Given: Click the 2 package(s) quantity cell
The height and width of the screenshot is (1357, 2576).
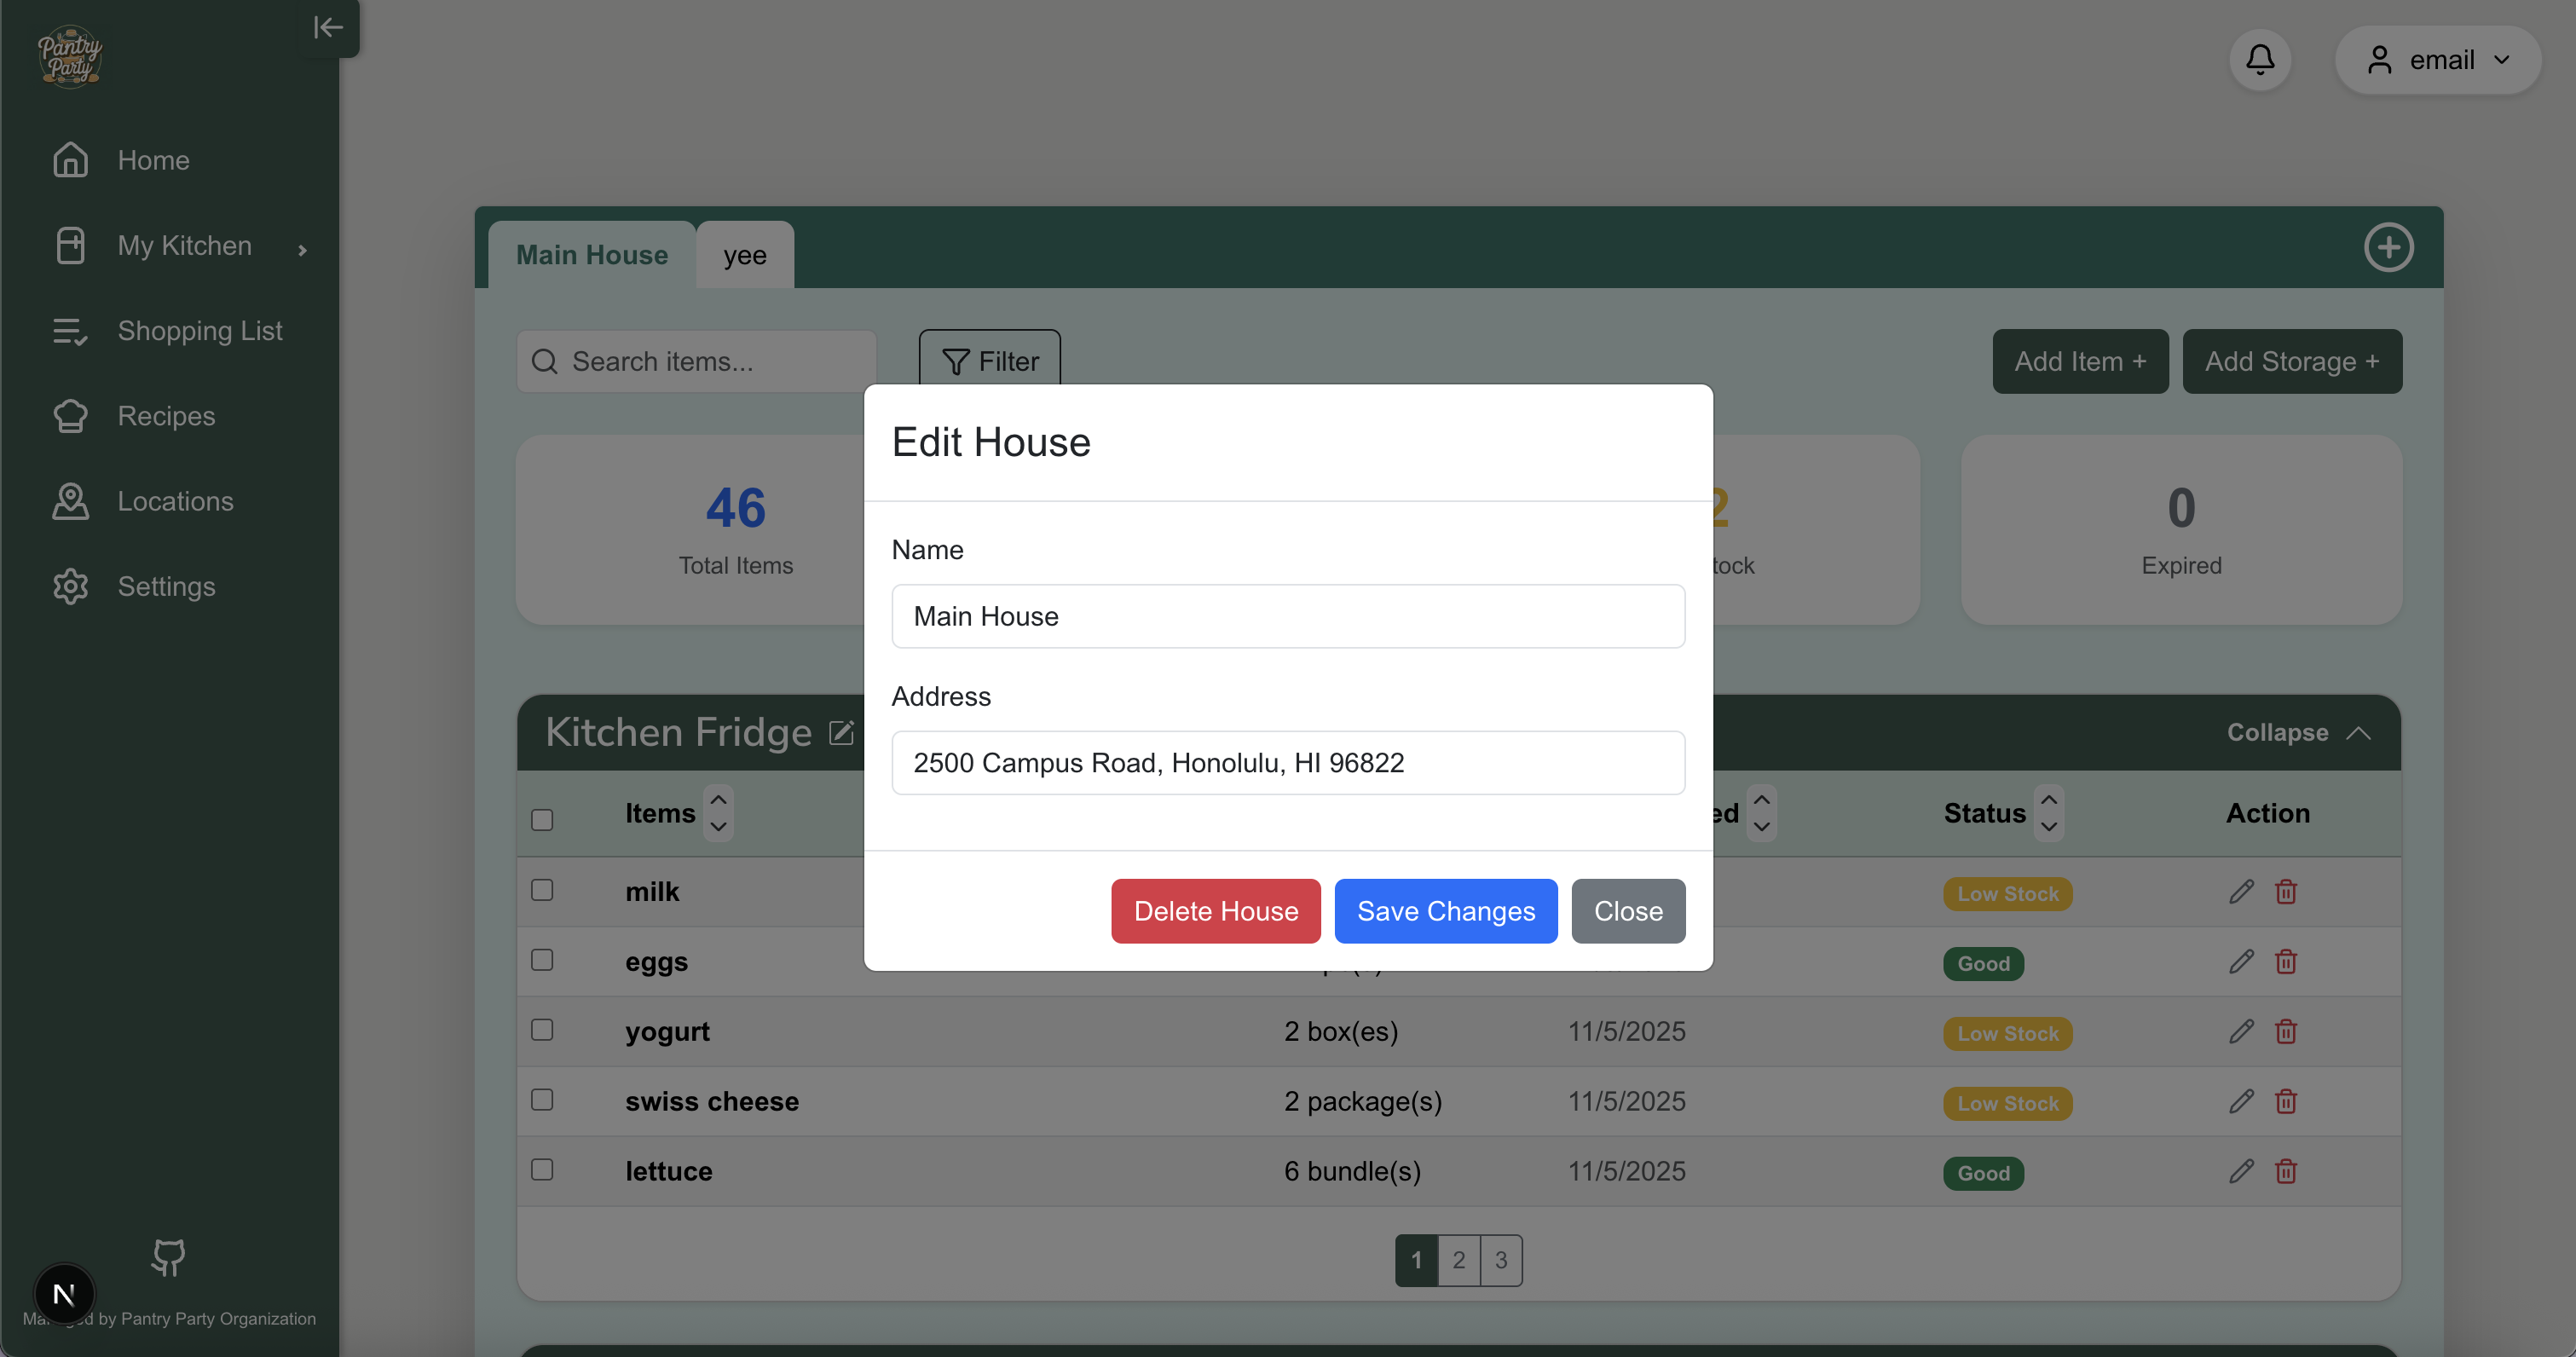Looking at the screenshot, I should (x=1363, y=1101).
